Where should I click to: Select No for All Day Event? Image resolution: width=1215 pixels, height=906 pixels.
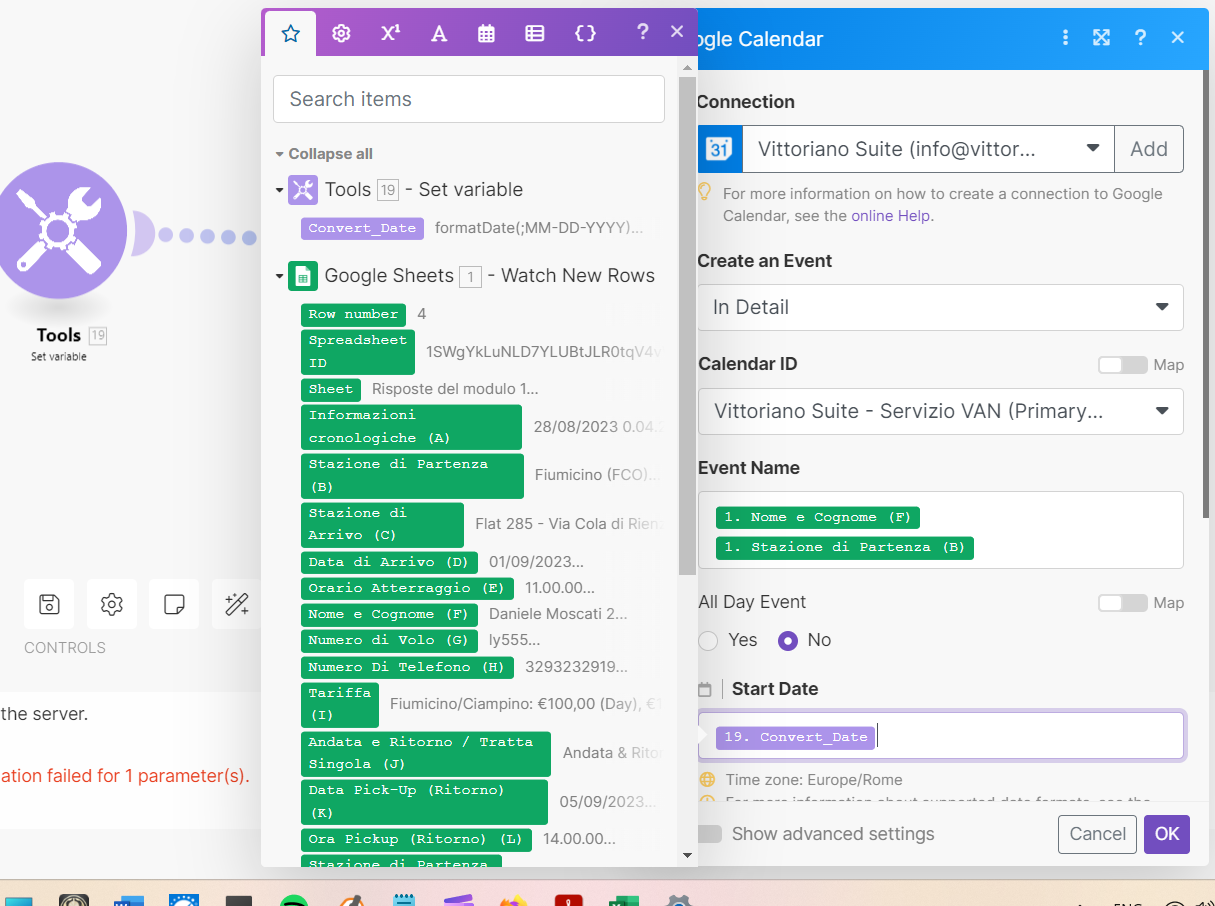(x=788, y=640)
